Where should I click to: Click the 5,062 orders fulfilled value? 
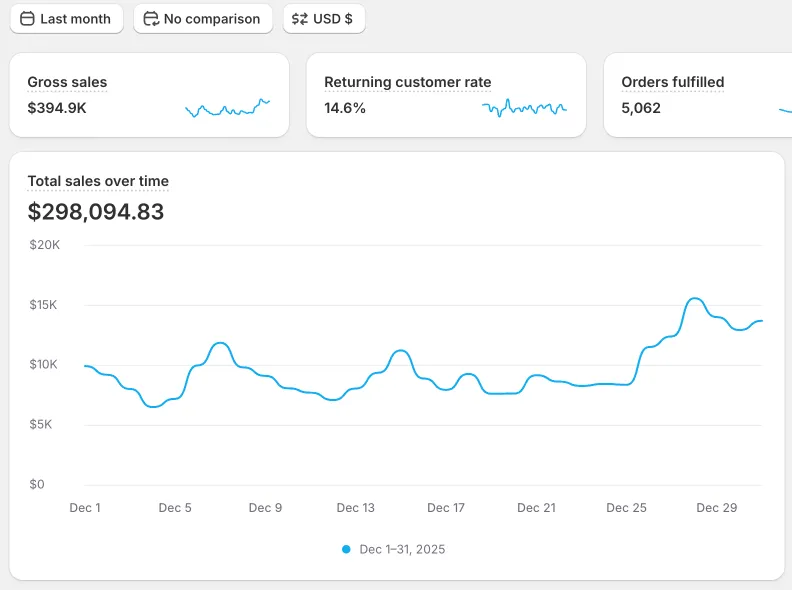641,108
